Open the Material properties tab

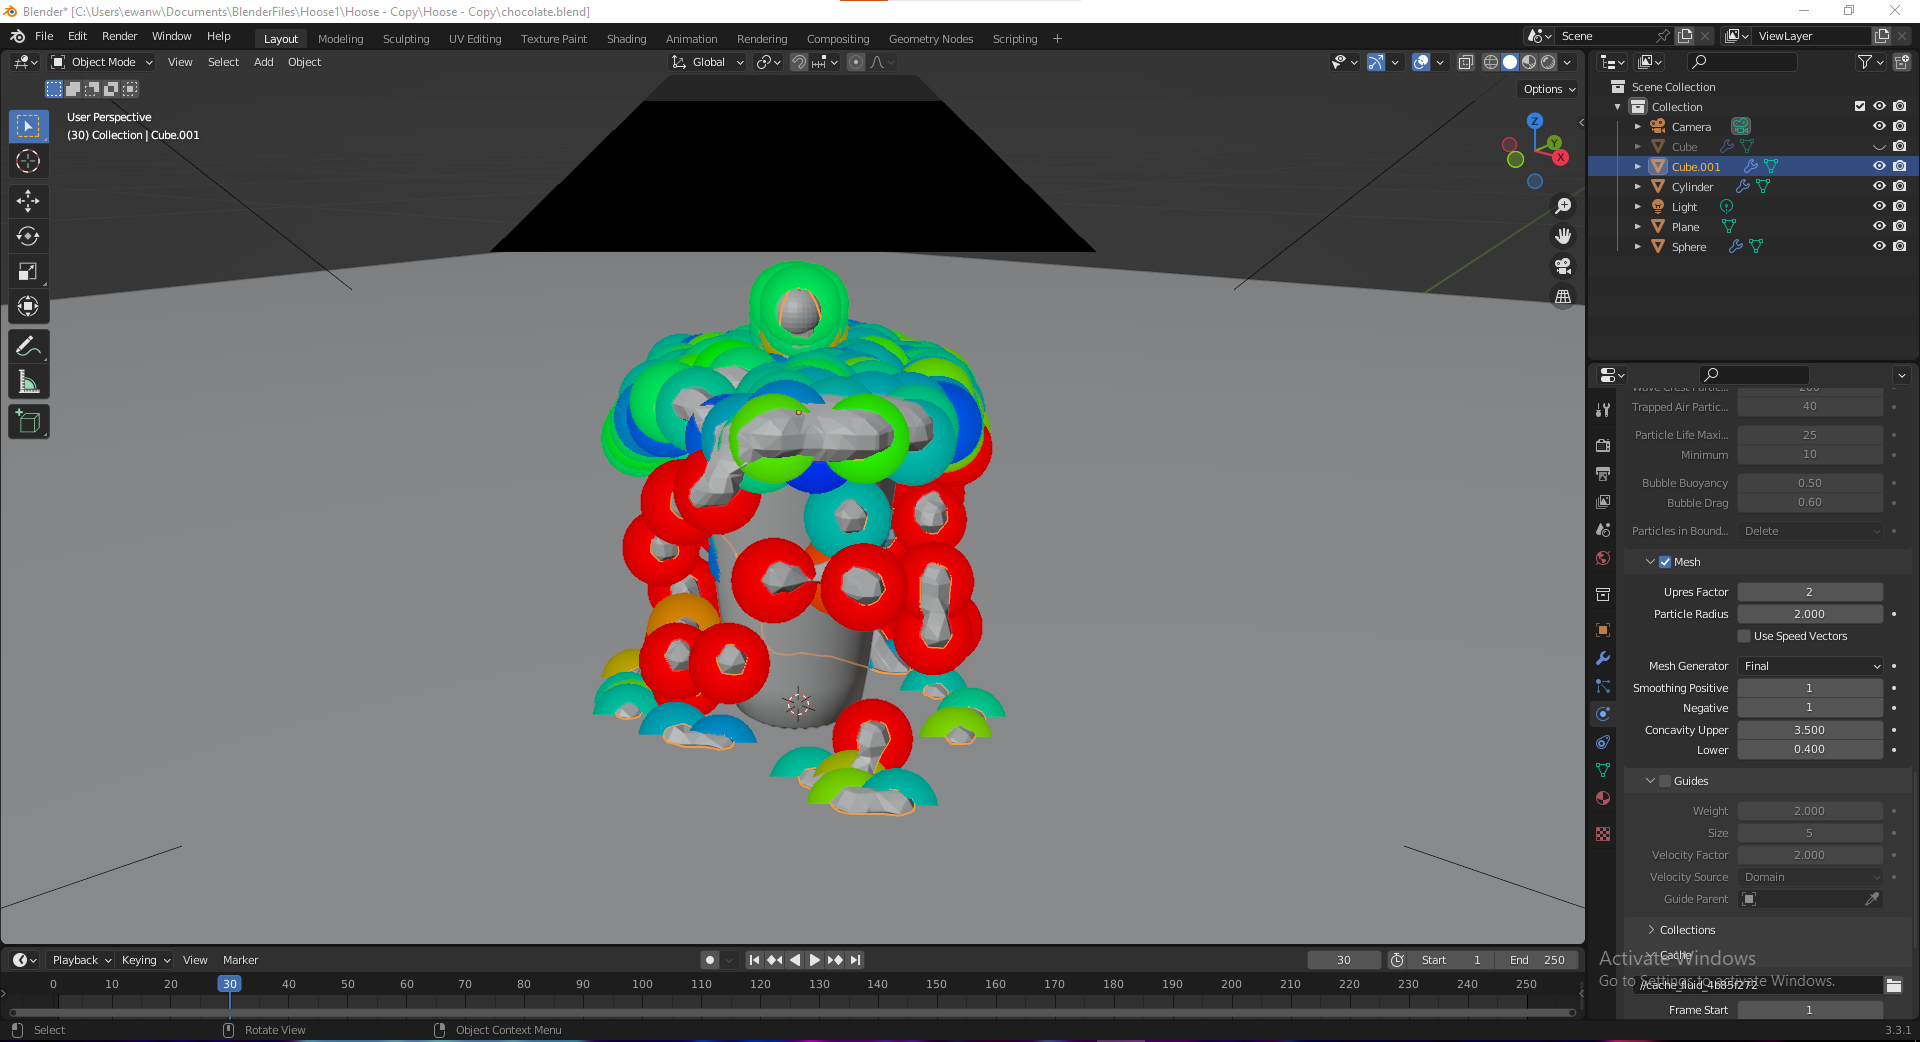pyautogui.click(x=1603, y=798)
